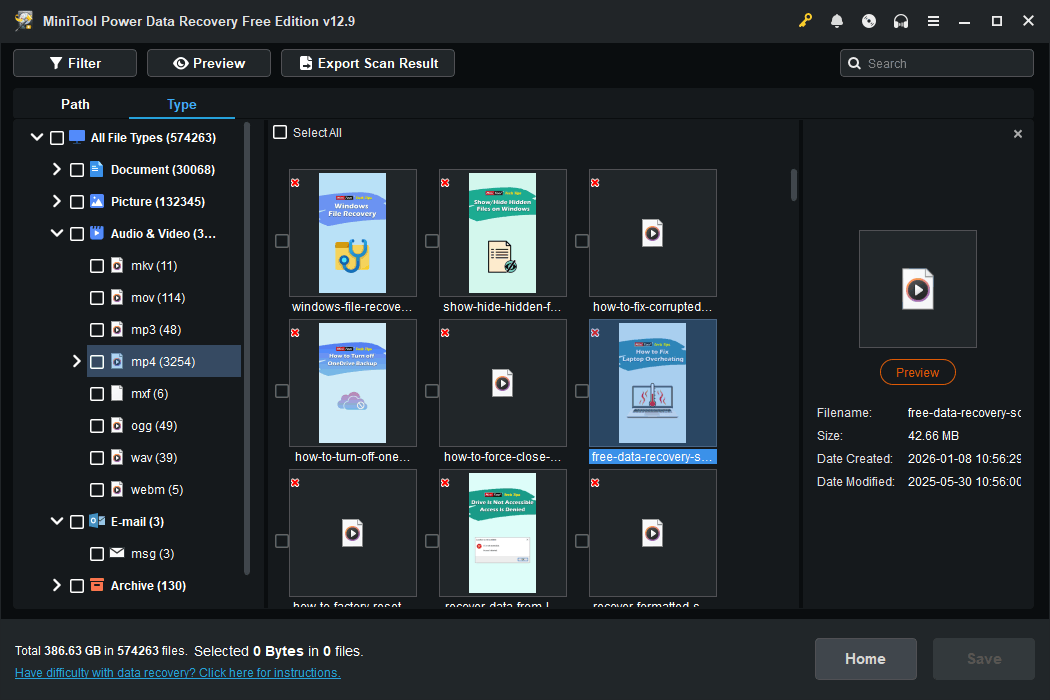Click the wav file type icon
Viewport: 1050px width, 700px height.
pyautogui.click(x=117, y=458)
